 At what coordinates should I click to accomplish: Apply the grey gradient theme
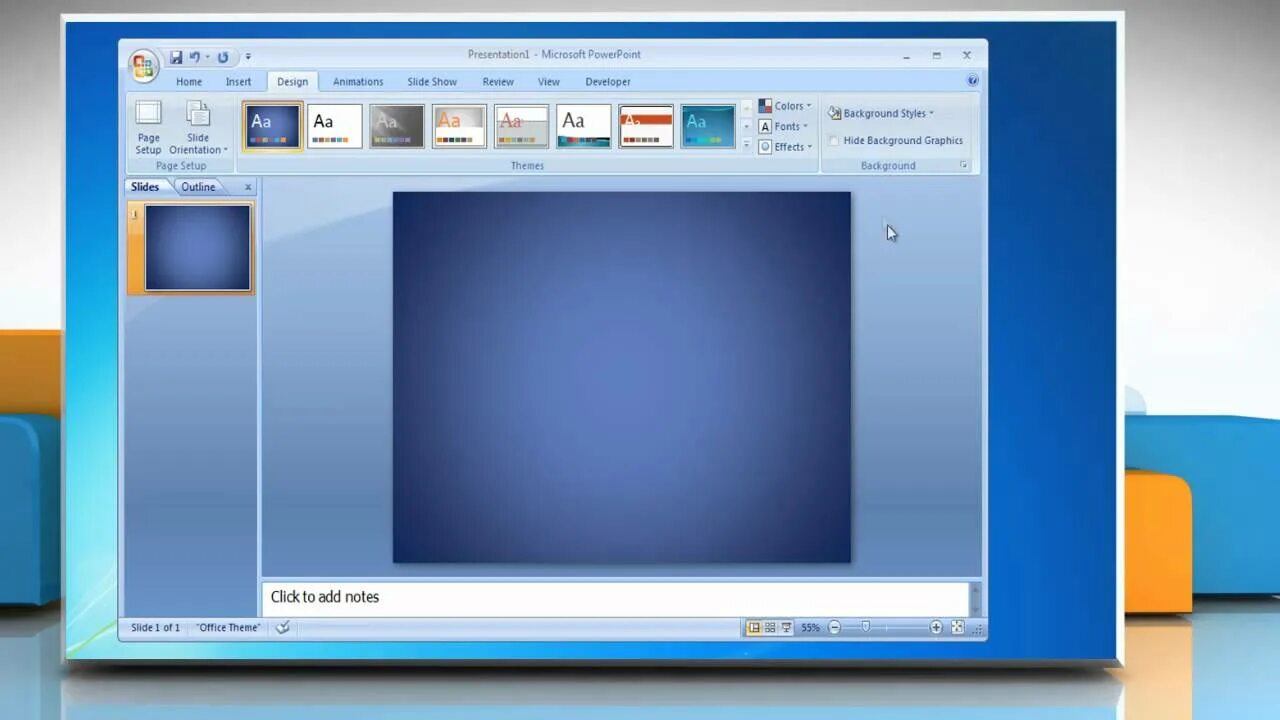(397, 126)
